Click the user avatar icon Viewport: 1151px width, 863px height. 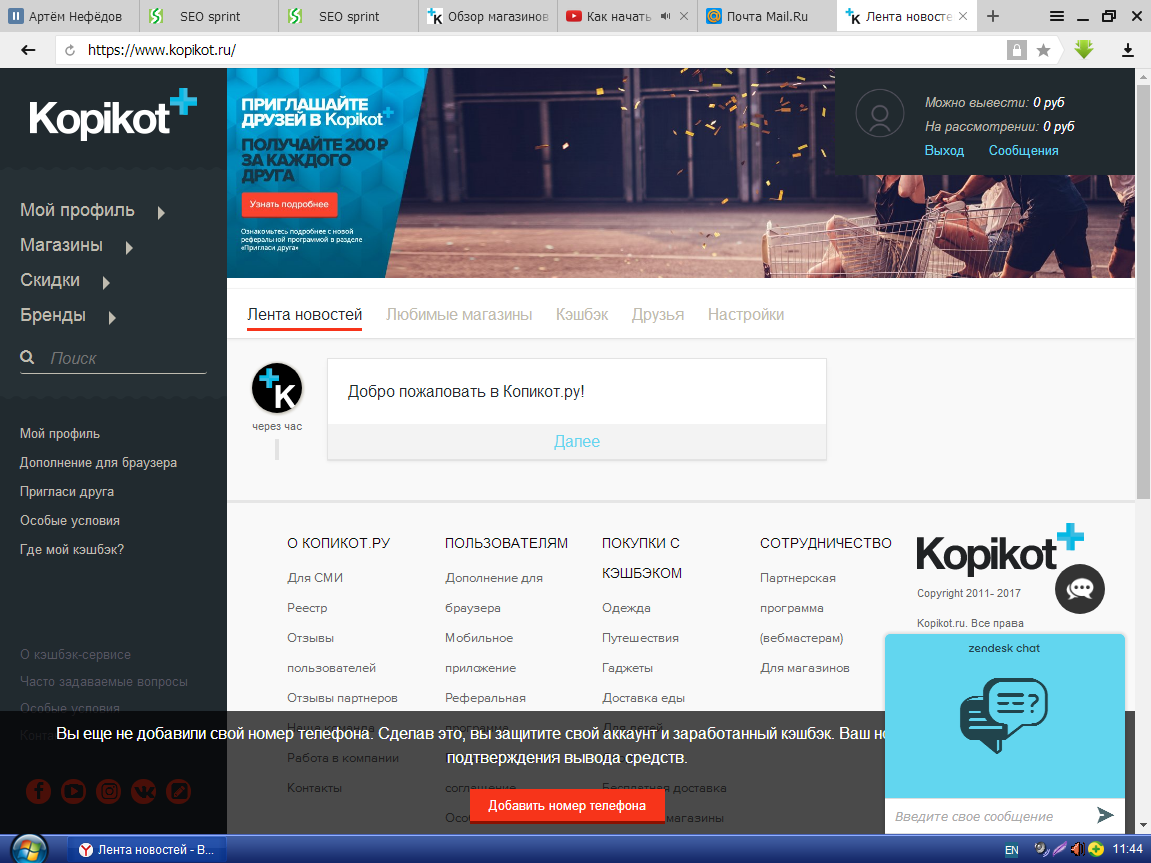point(879,113)
